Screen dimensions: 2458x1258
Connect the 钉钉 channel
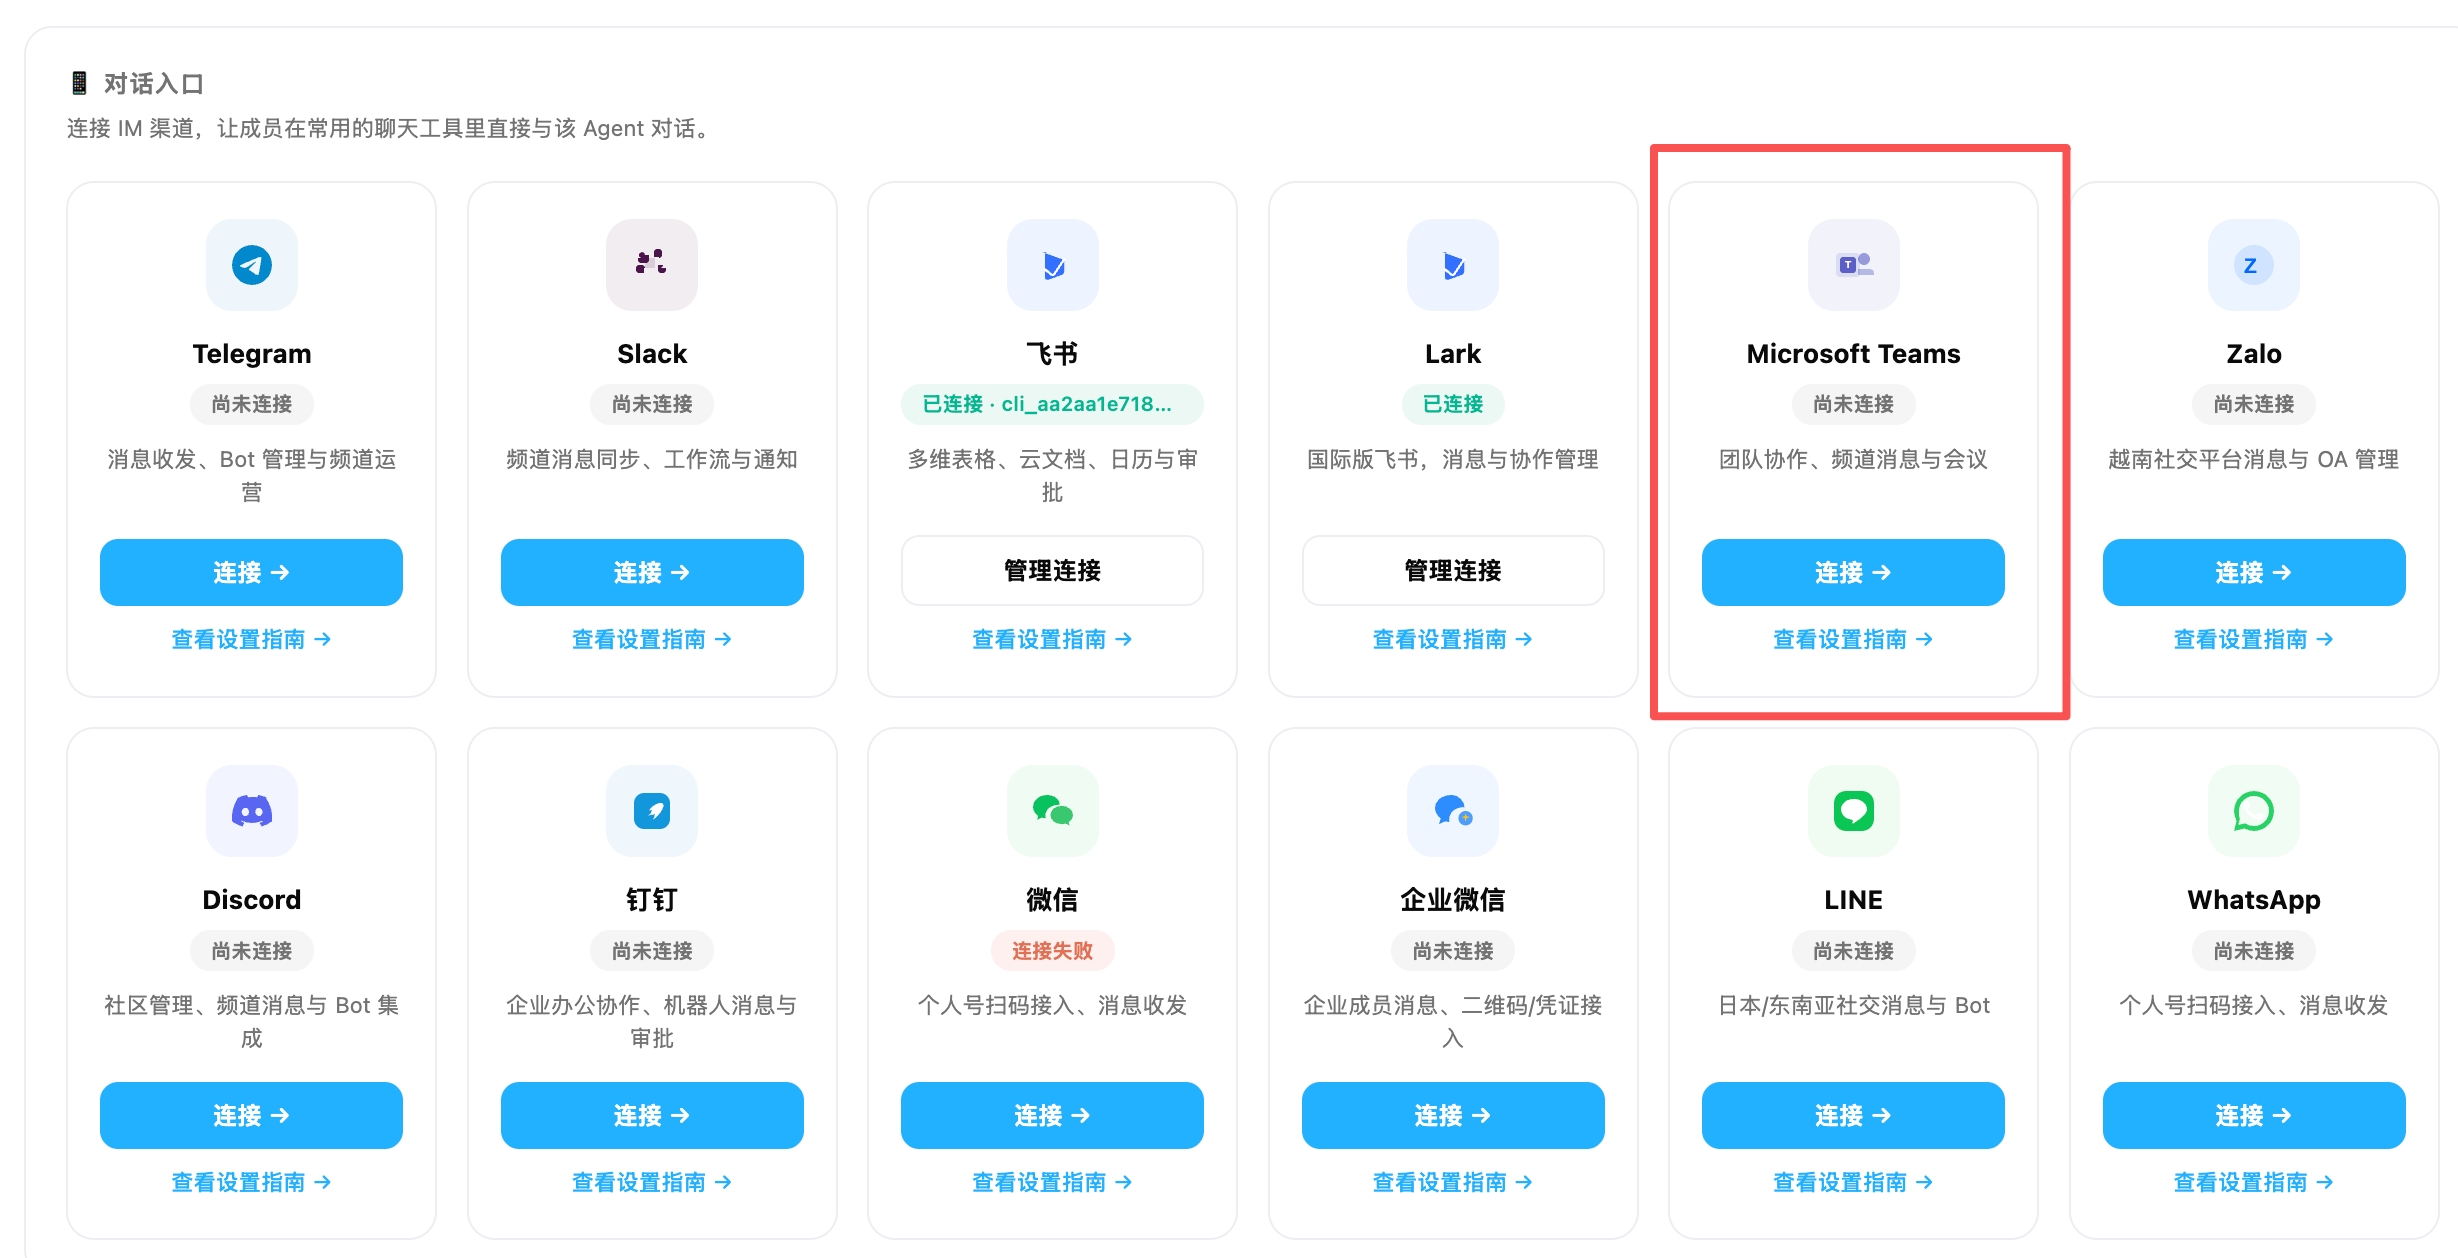point(652,1115)
